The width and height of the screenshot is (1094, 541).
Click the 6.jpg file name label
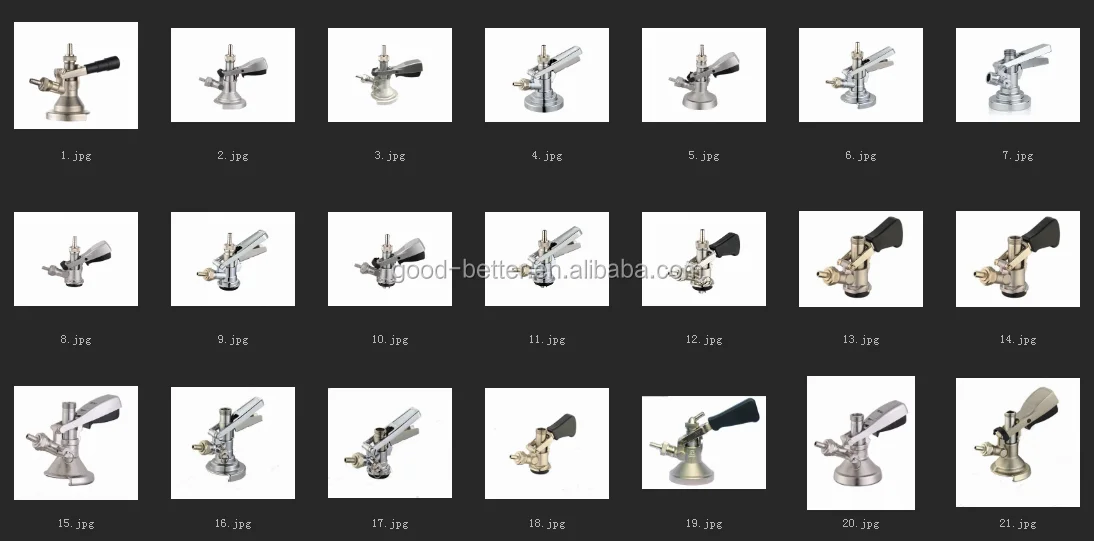tap(861, 156)
